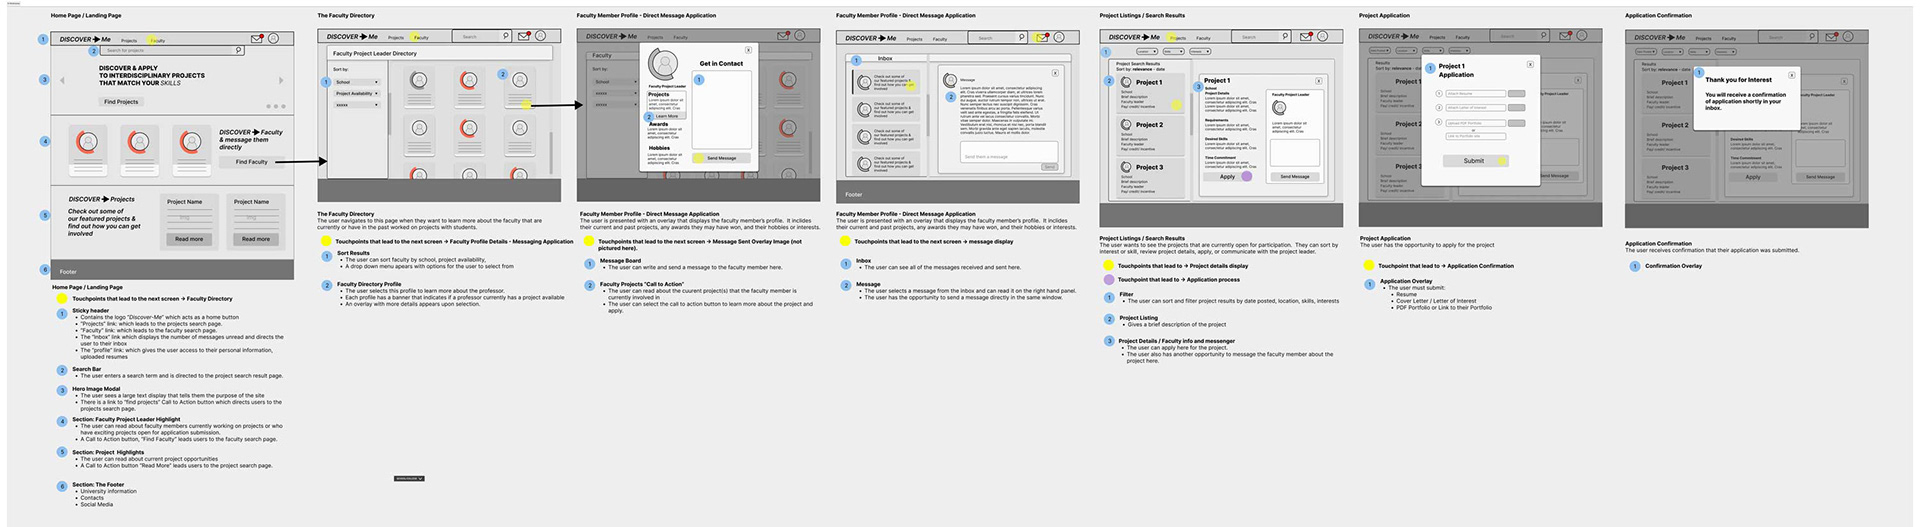
Task: Click the DISCOVER Me logo in Faculty Directory header
Action: click(352, 37)
